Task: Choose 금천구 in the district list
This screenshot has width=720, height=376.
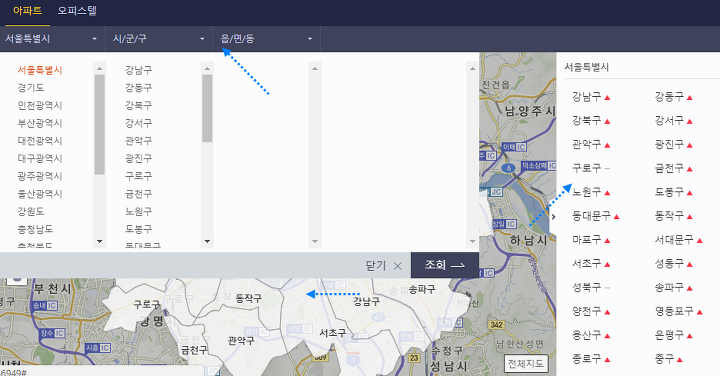Action: click(138, 194)
